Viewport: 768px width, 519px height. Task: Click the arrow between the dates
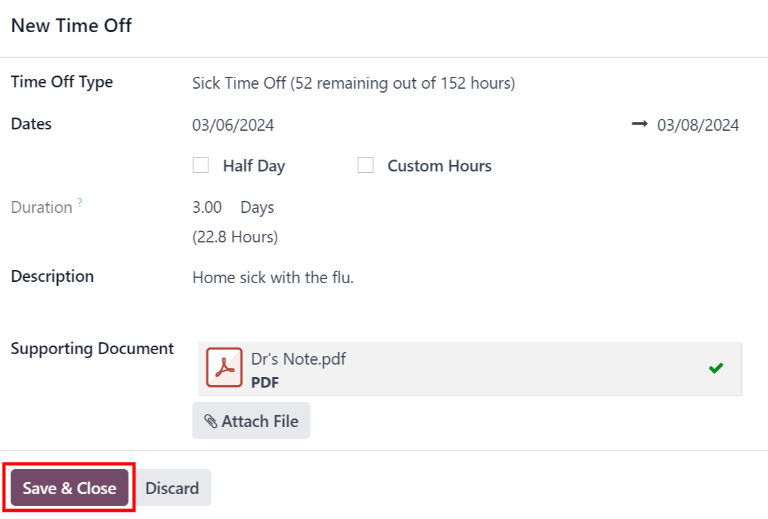pyautogui.click(x=640, y=125)
